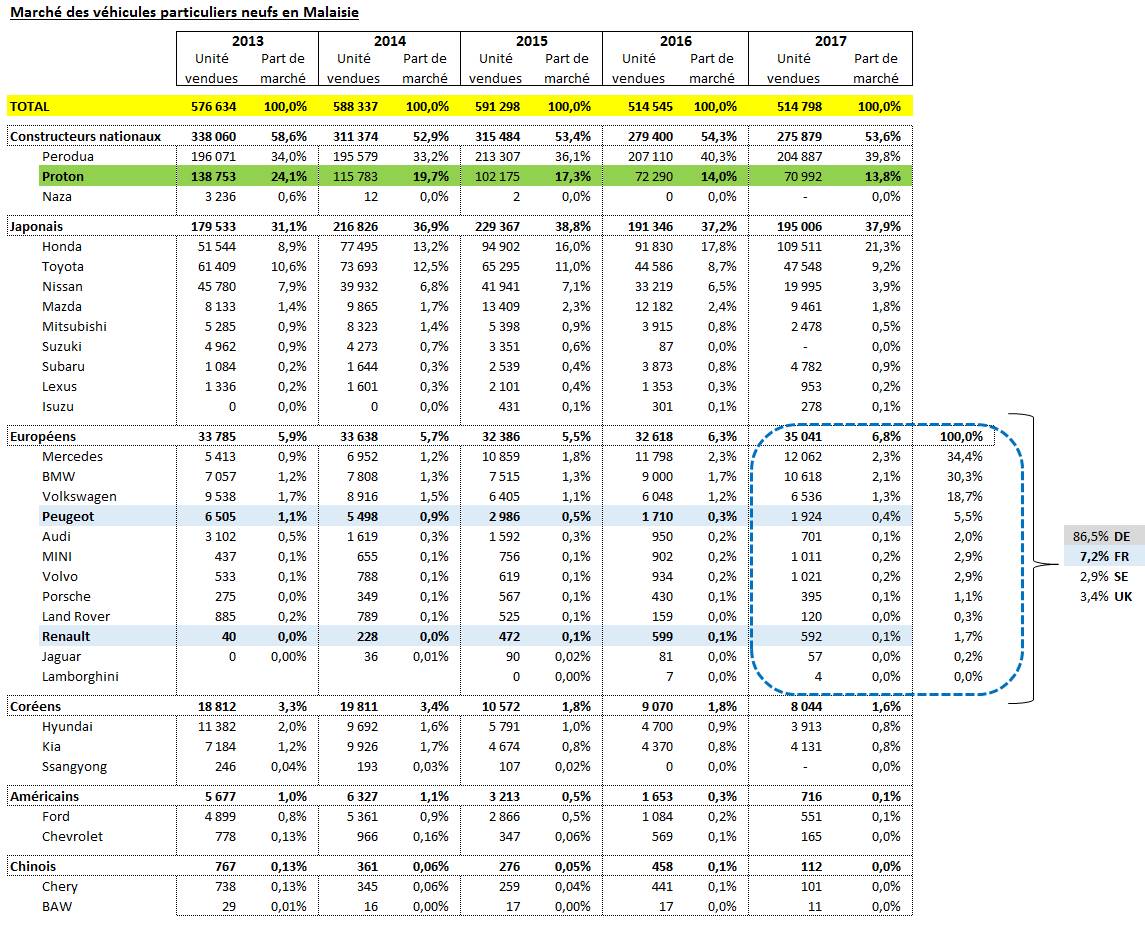Select the 2017 year header
The image size is (1145, 926).
830,41
